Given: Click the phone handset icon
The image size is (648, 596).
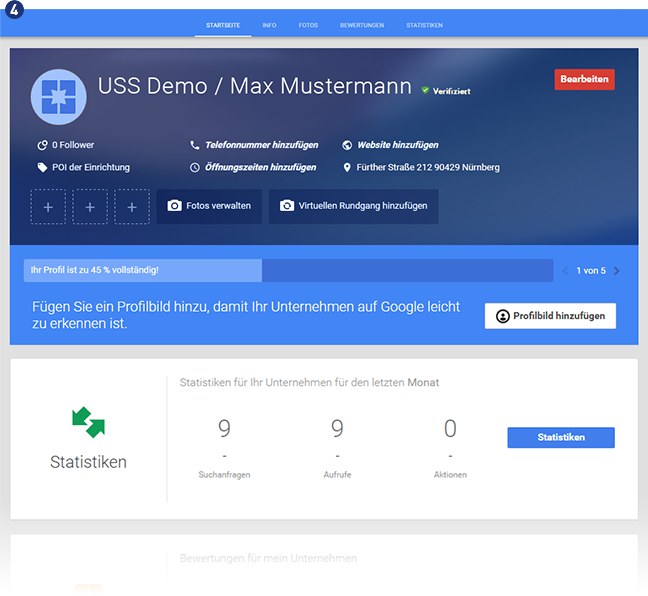Looking at the screenshot, I should click(x=195, y=145).
